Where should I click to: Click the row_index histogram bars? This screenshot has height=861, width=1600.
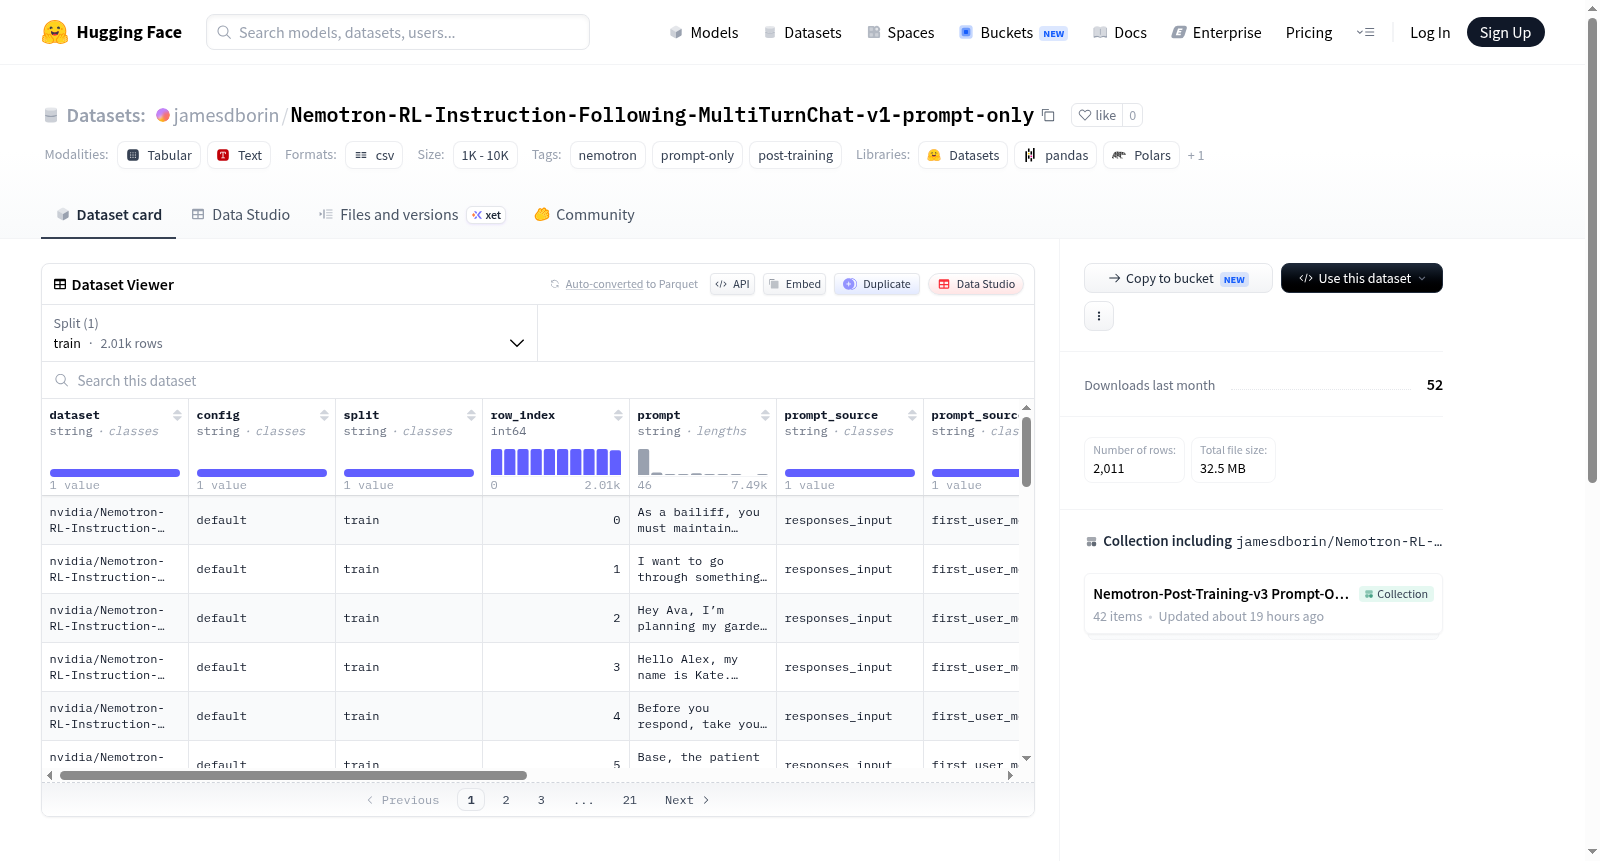click(556, 462)
